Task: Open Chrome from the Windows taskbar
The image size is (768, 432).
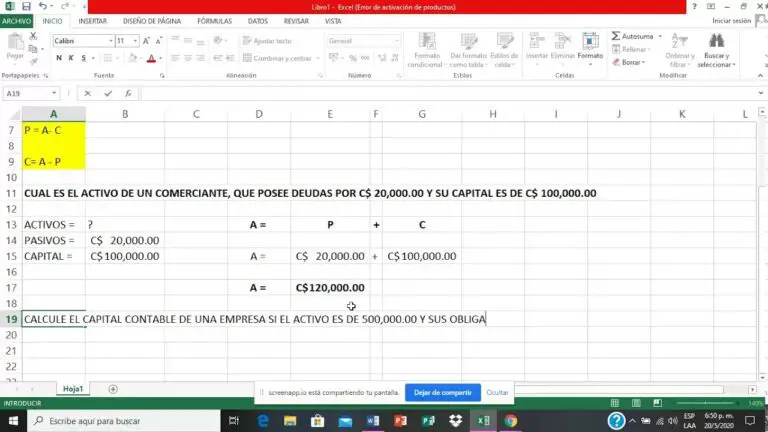Action: tap(511, 421)
